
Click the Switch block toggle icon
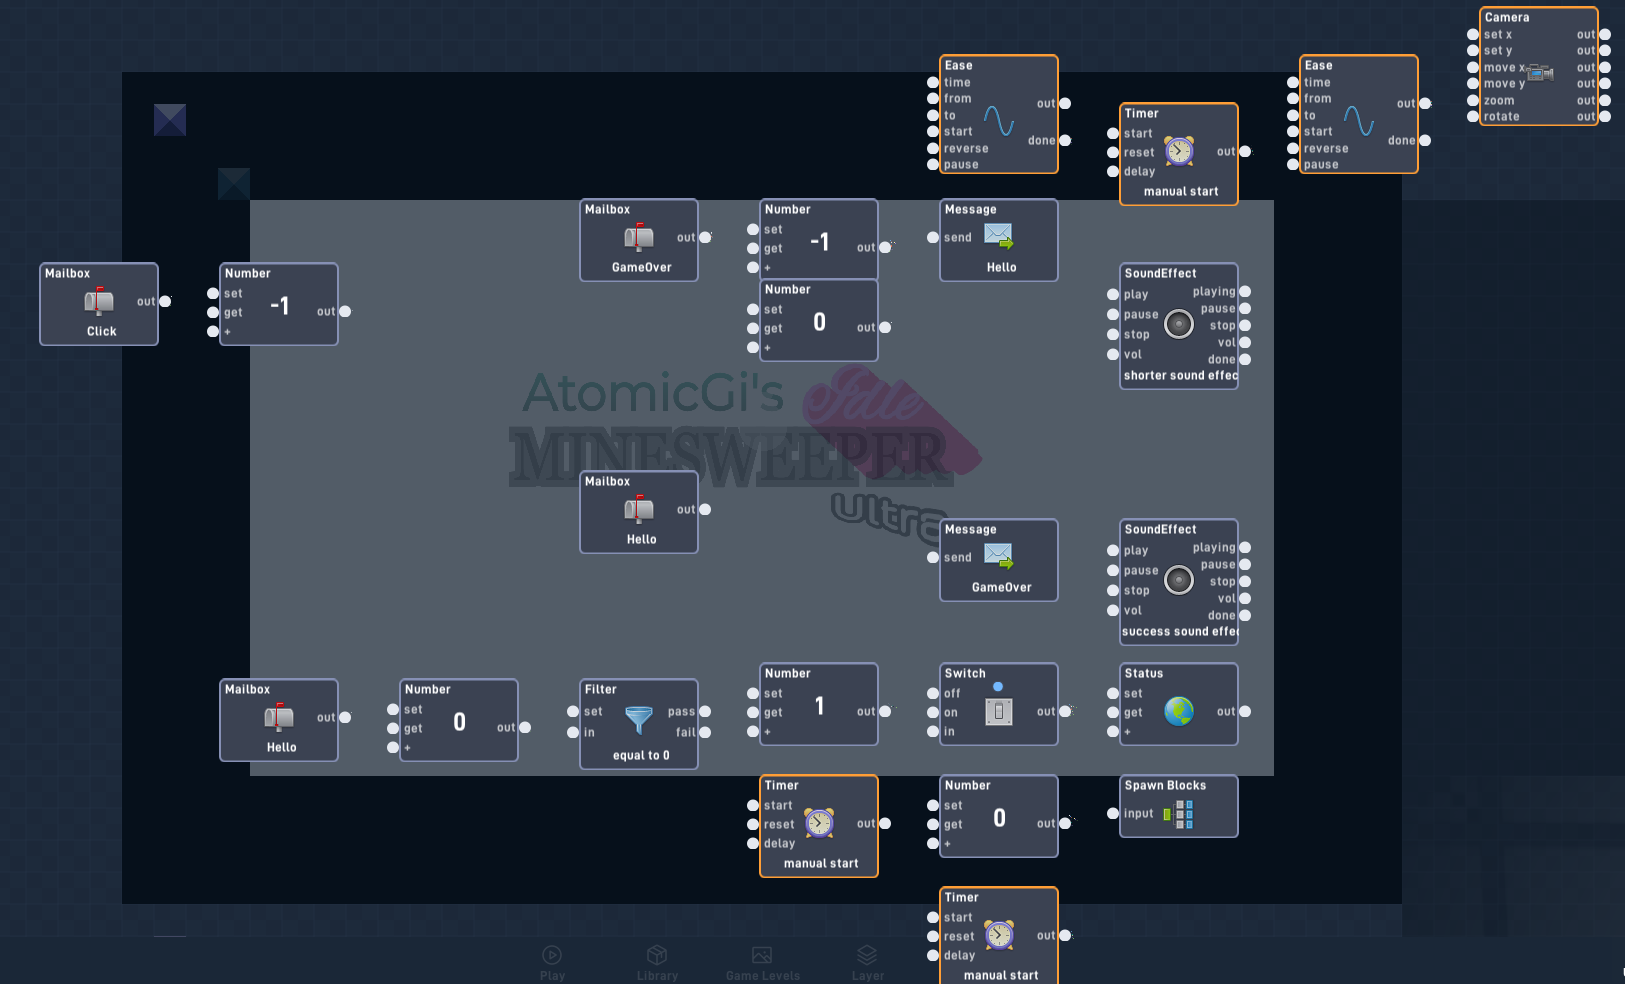(999, 711)
